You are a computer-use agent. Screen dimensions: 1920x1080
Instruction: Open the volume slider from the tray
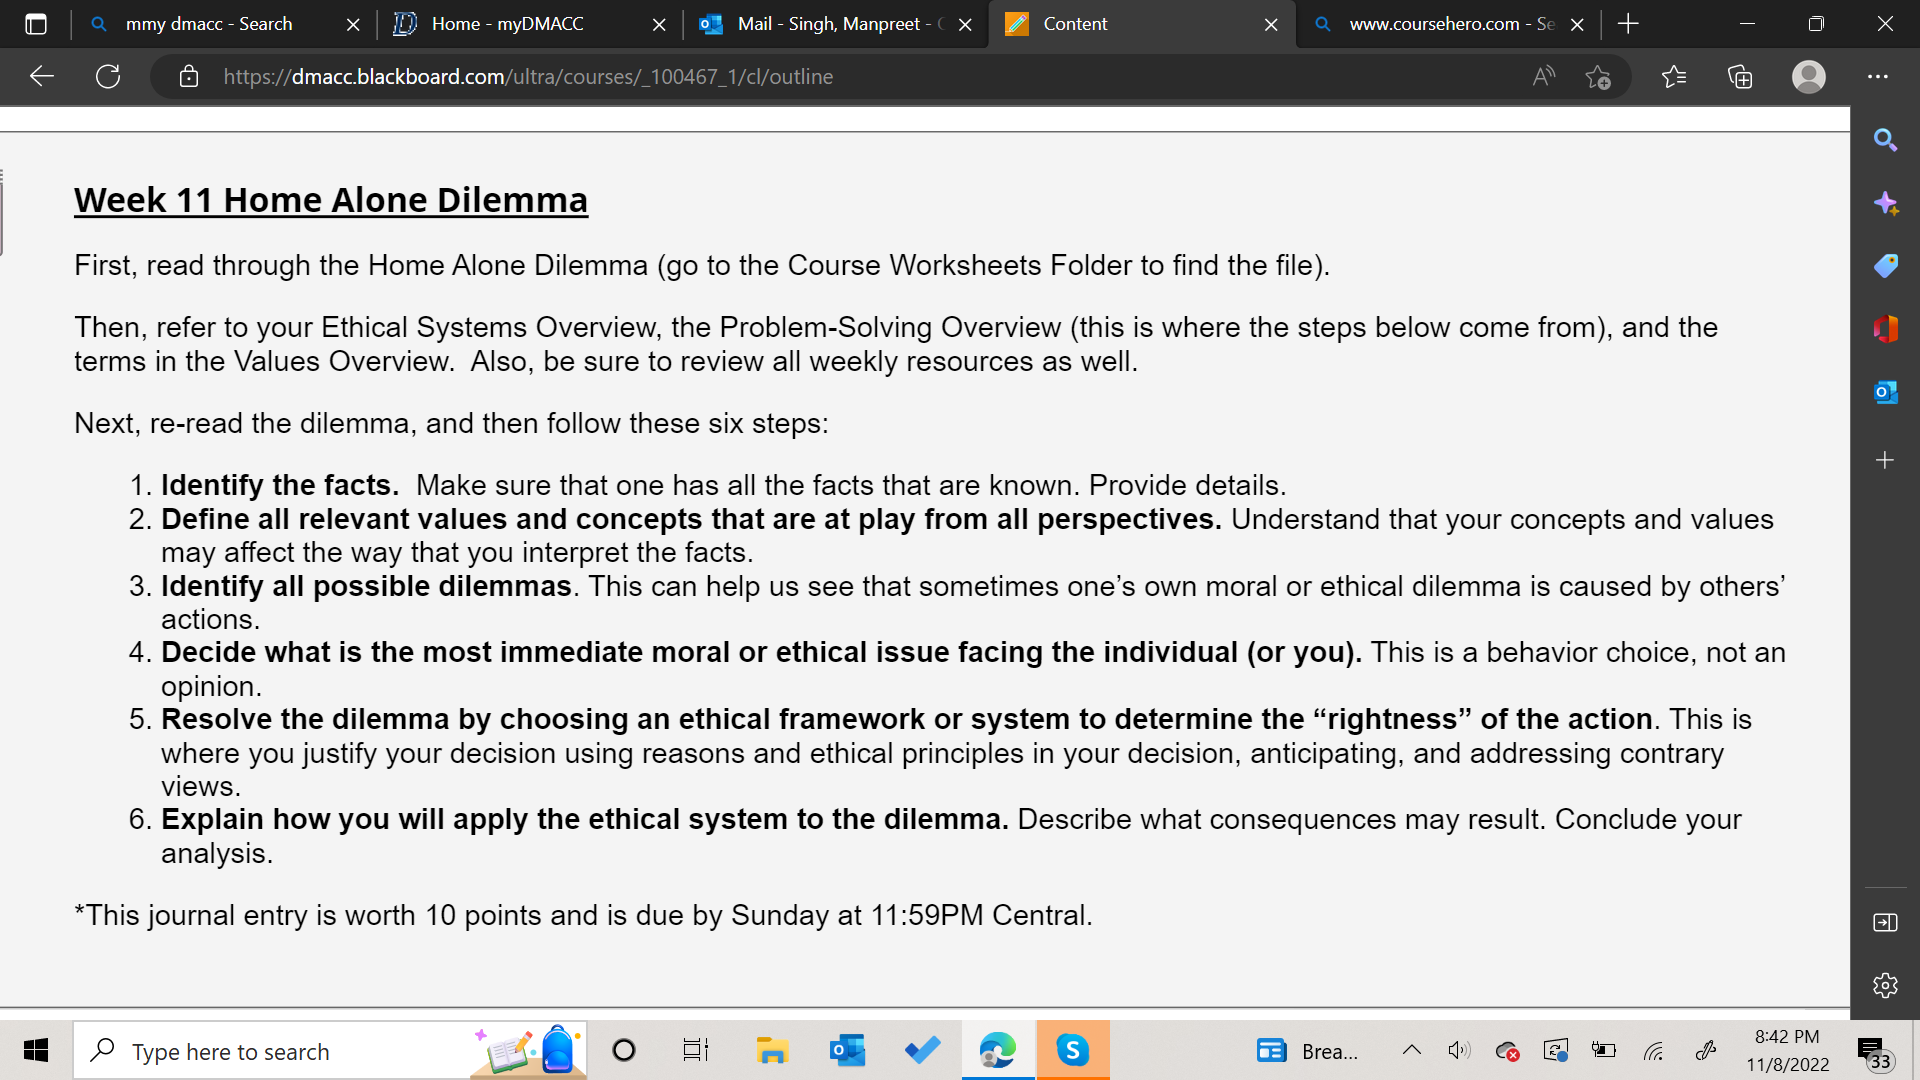1458,1050
